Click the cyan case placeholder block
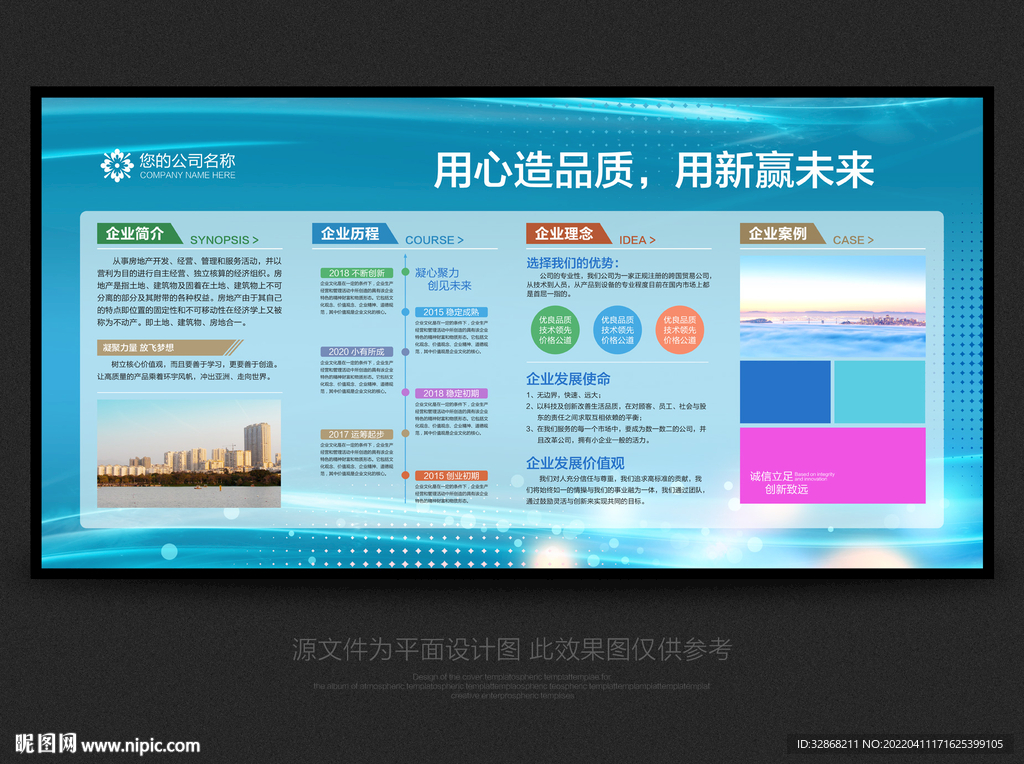 tap(880, 392)
